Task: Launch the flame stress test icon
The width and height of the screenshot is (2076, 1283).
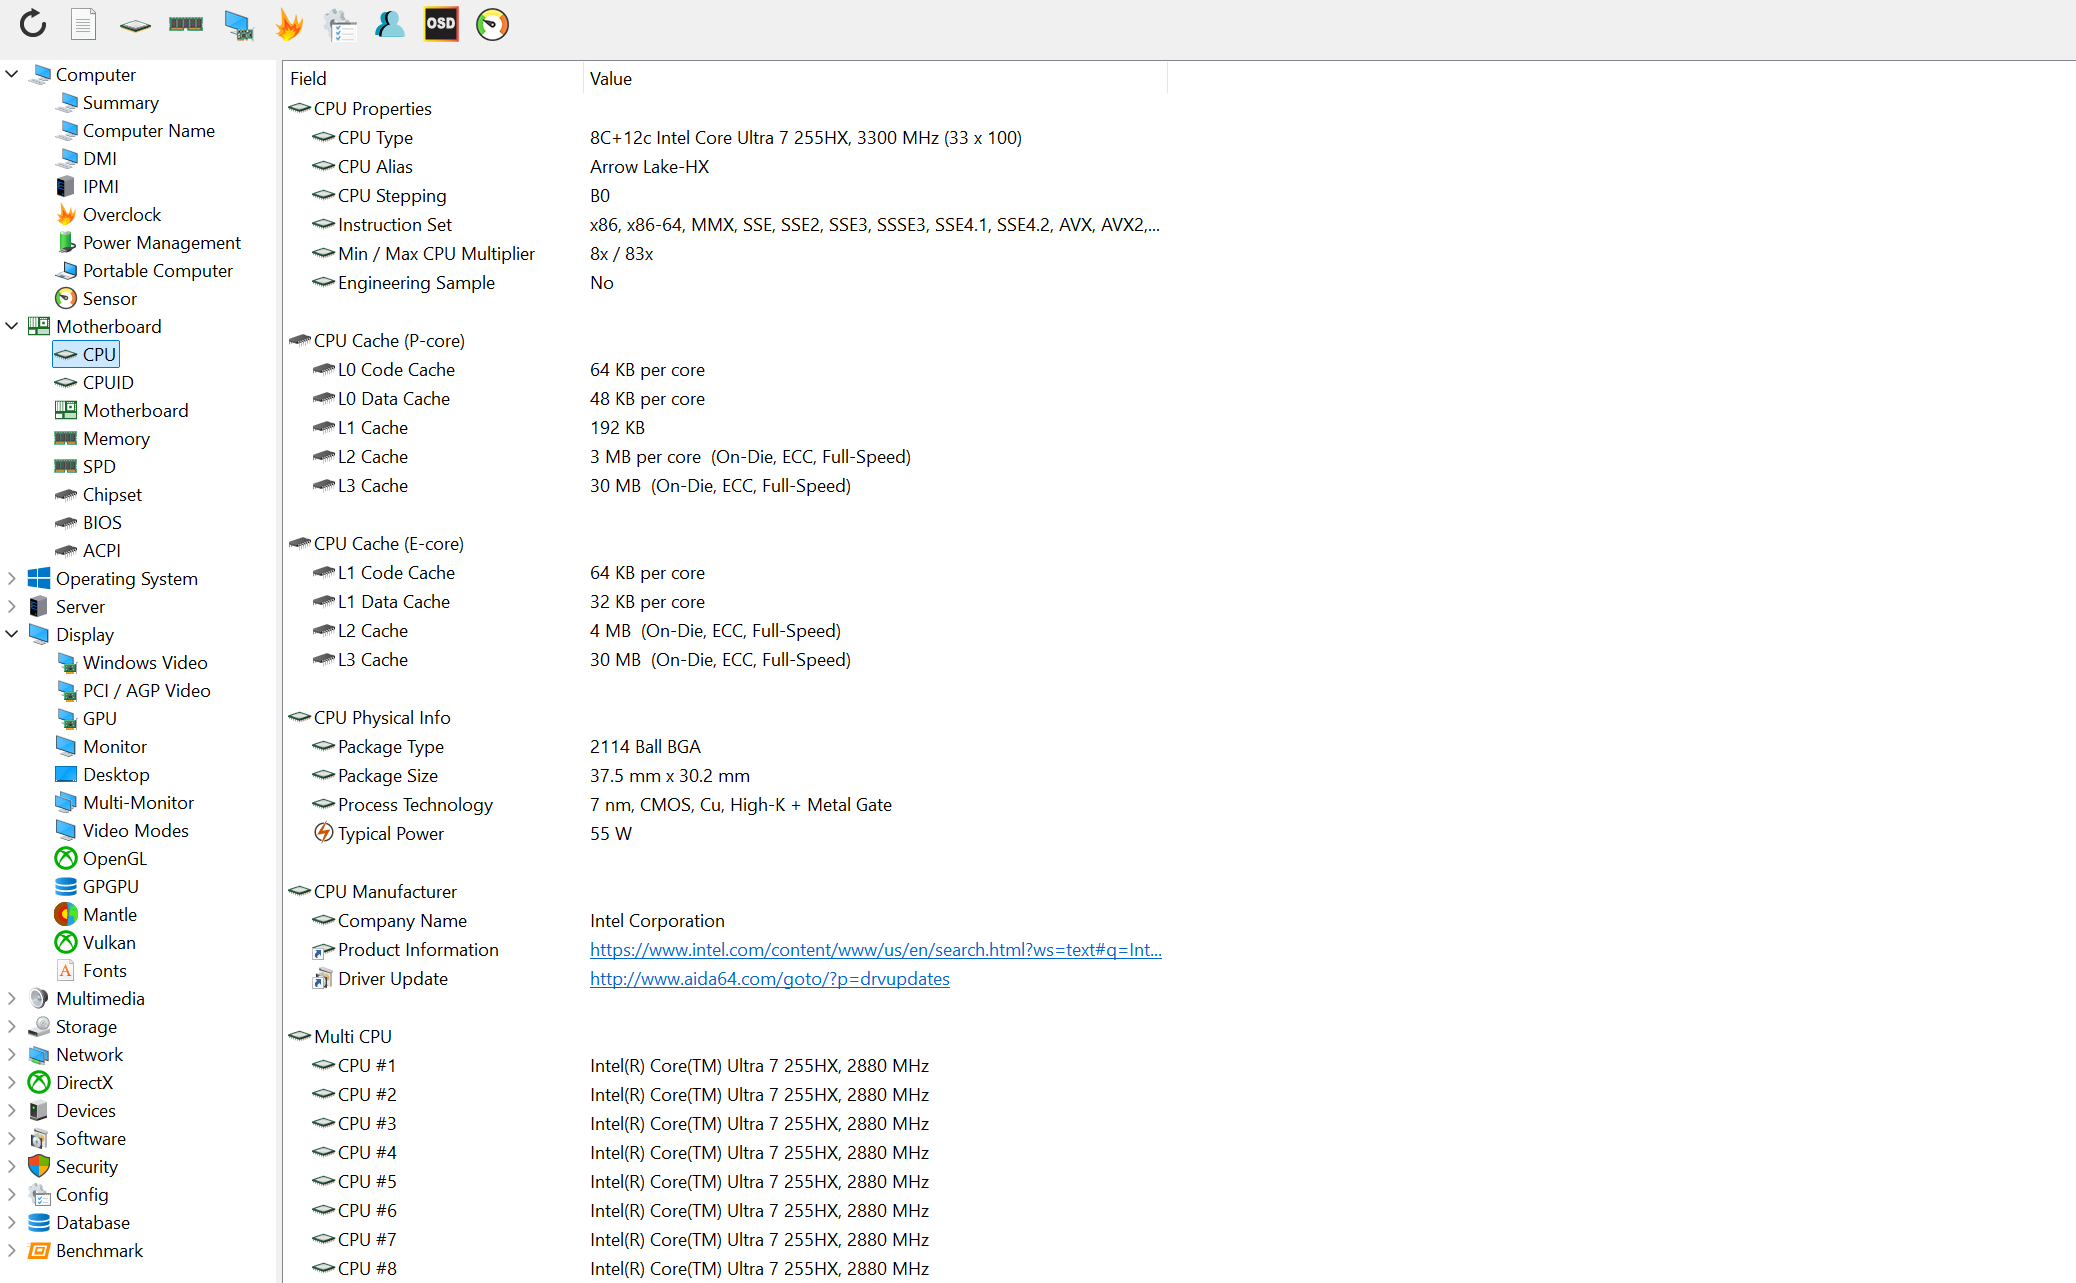Action: 289,24
